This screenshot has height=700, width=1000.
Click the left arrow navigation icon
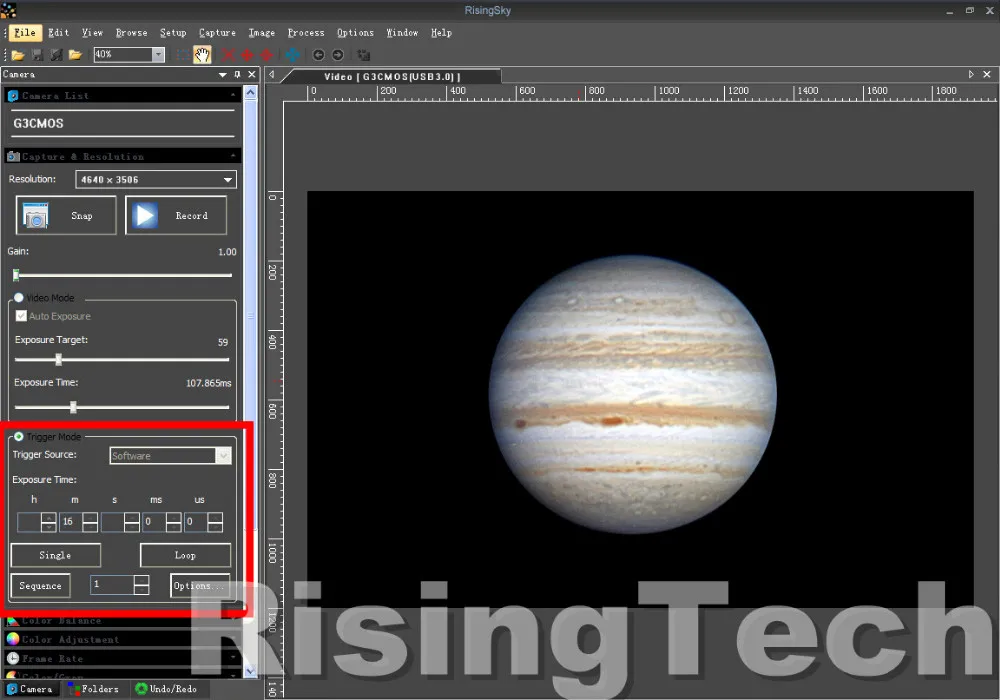point(319,55)
